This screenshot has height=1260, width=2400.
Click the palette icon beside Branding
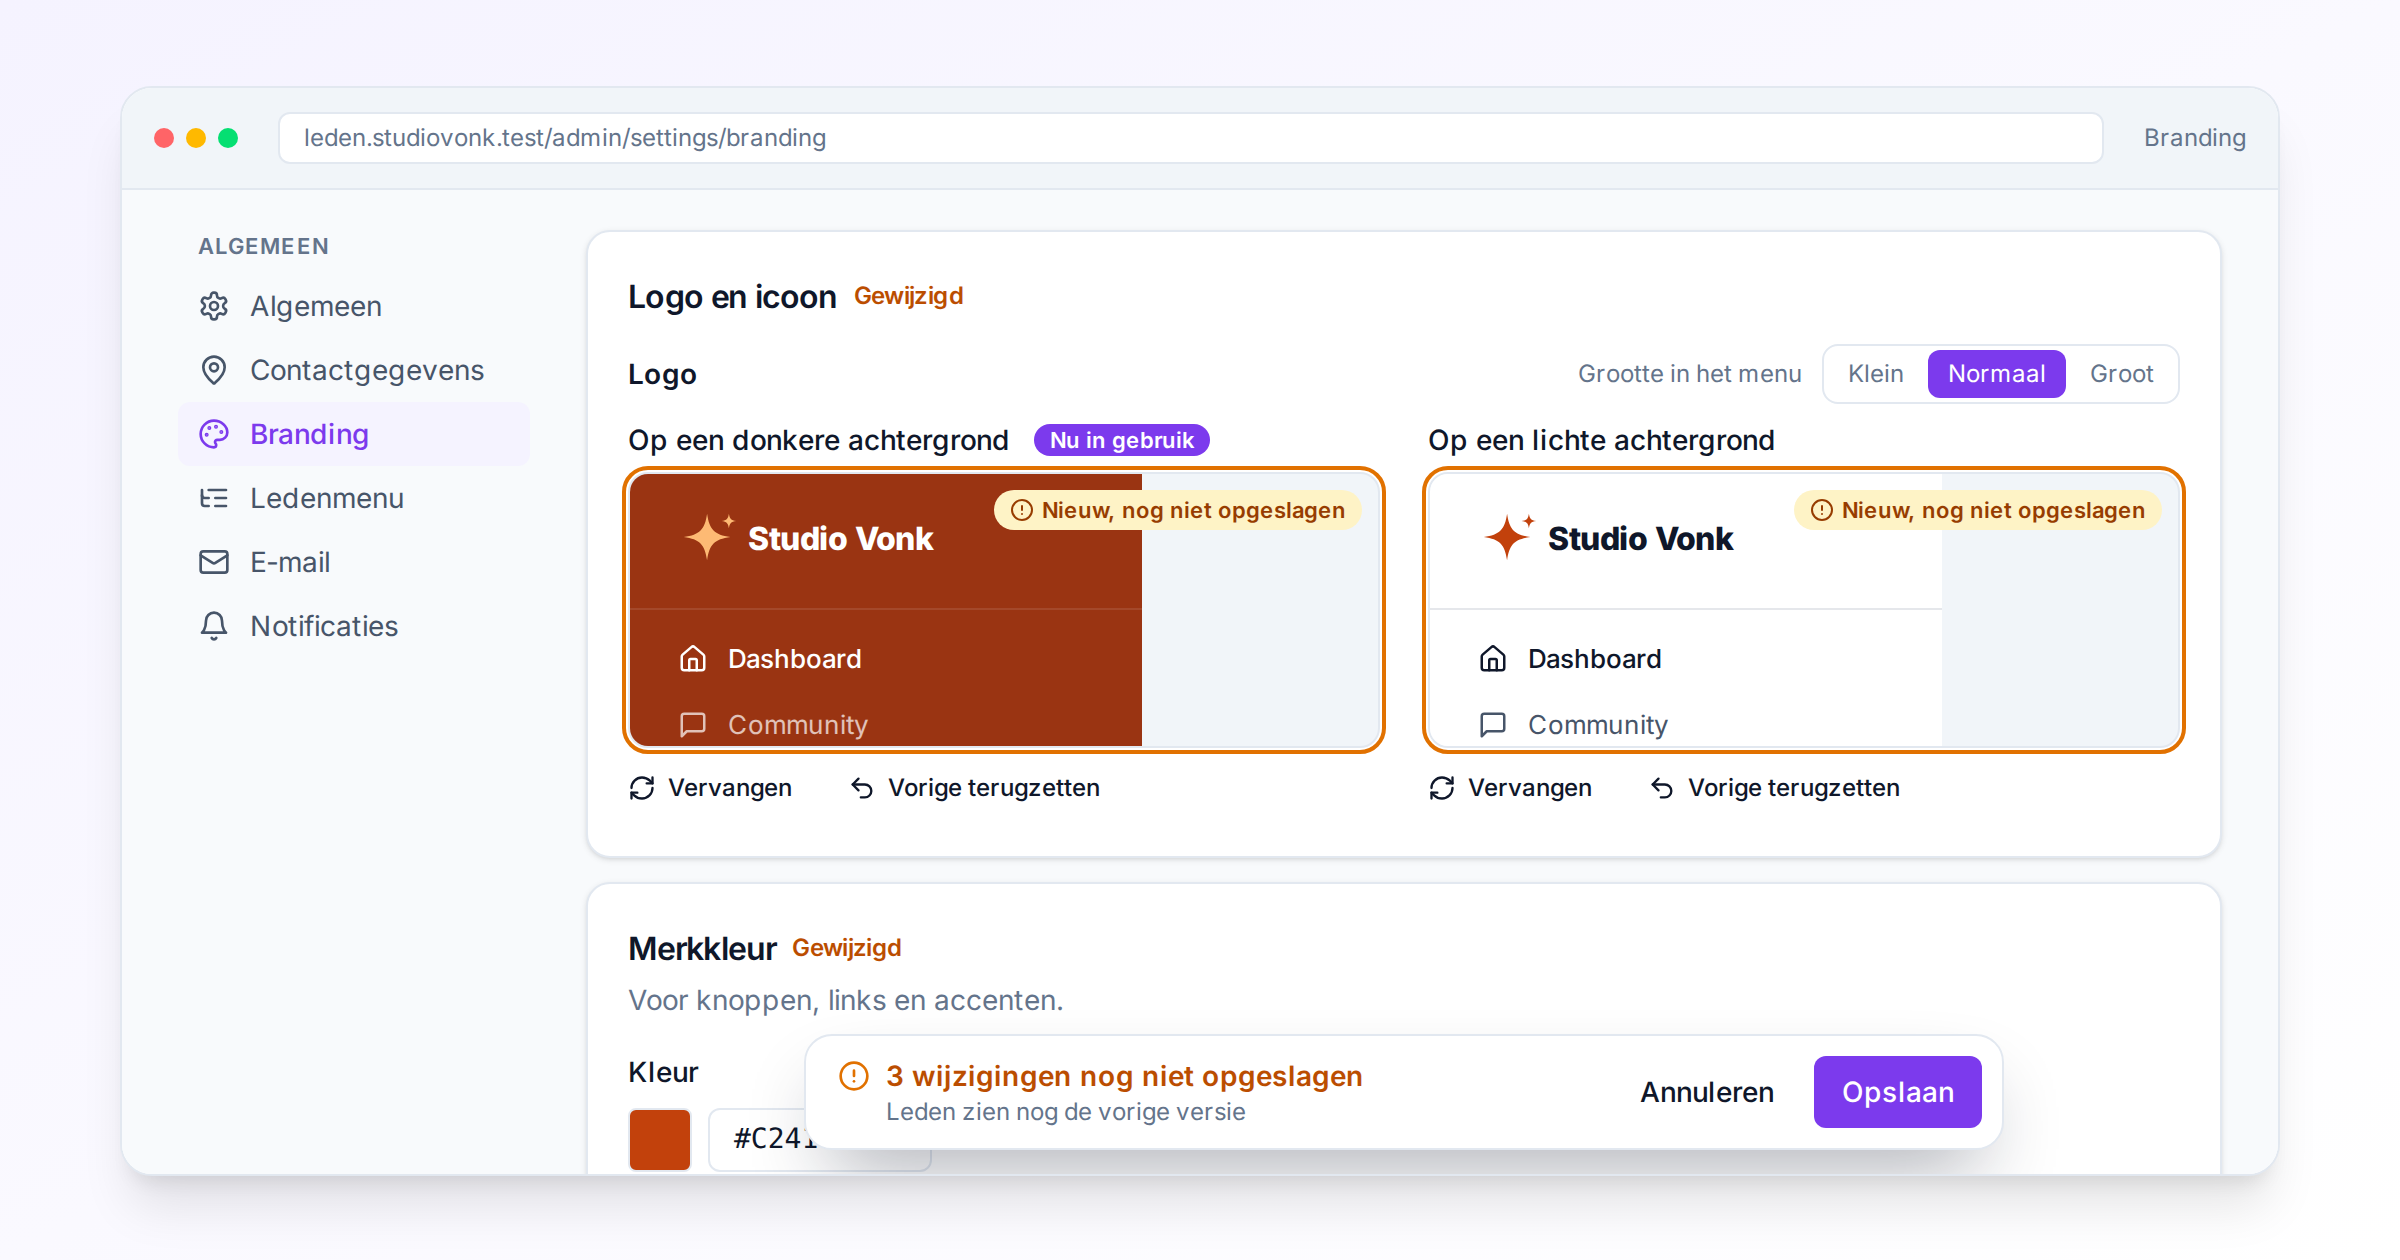[214, 434]
